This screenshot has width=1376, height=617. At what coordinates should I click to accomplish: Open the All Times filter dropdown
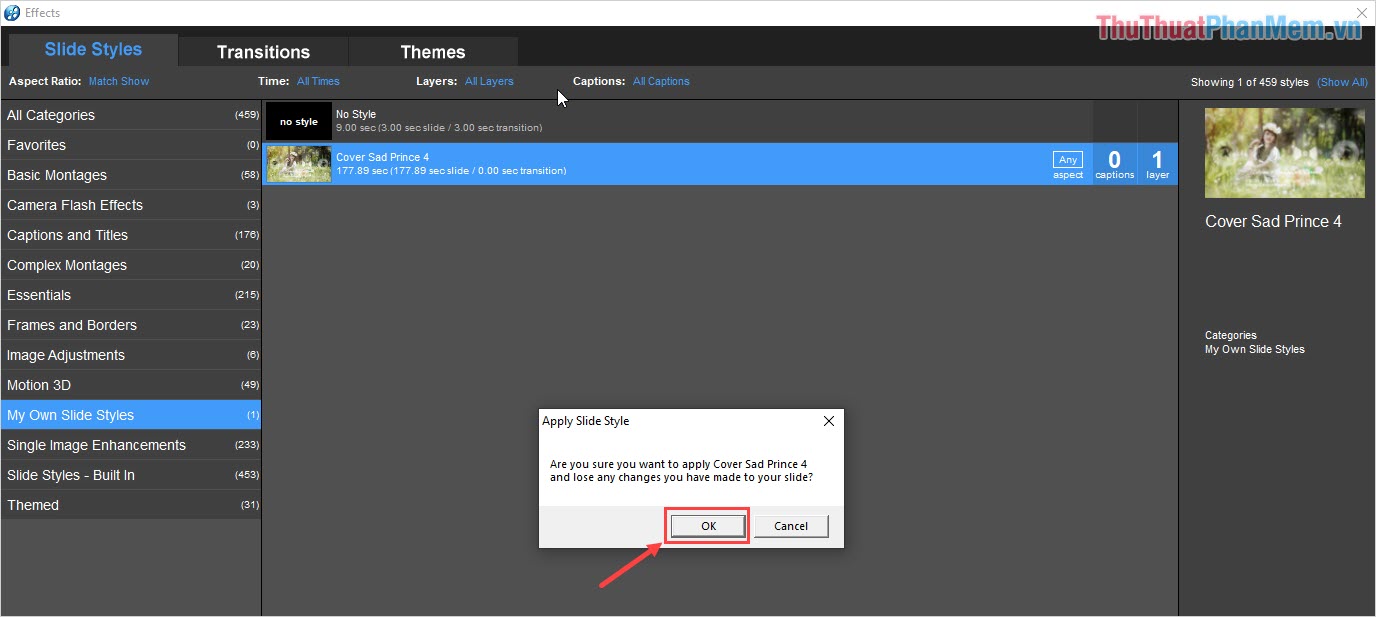pyautogui.click(x=318, y=81)
